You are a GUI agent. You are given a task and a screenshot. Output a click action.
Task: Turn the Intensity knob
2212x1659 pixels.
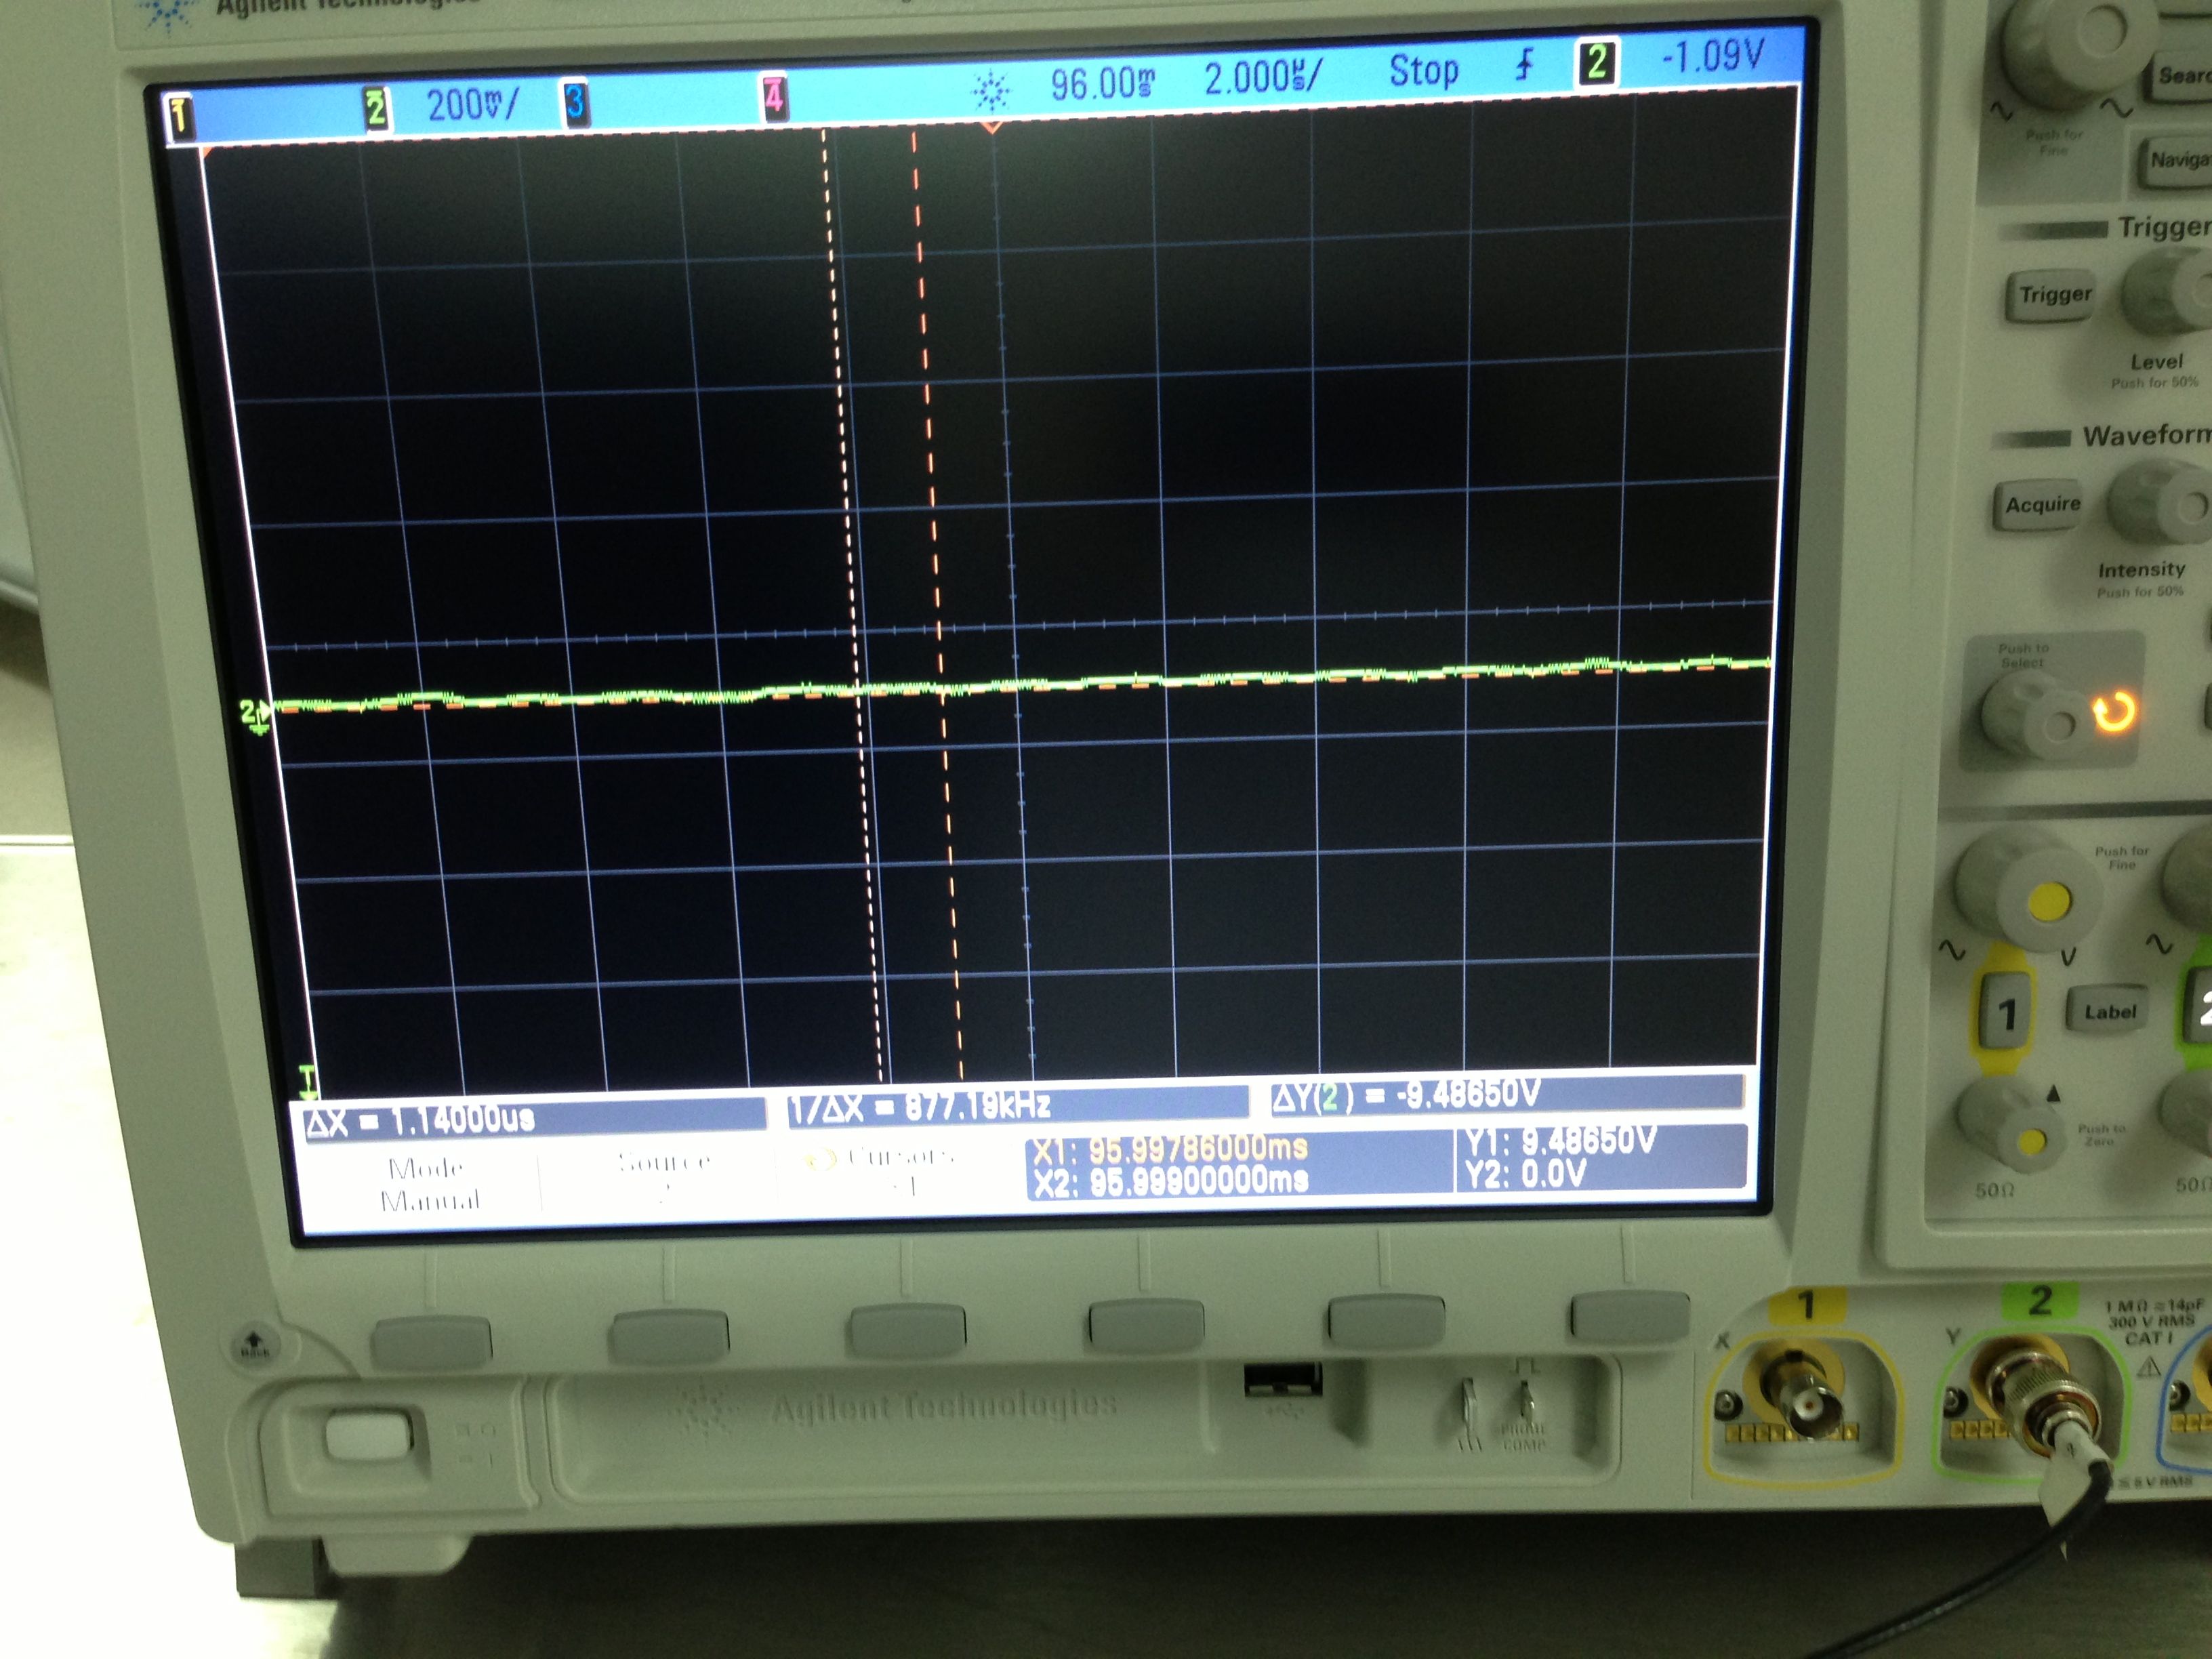point(2161,503)
